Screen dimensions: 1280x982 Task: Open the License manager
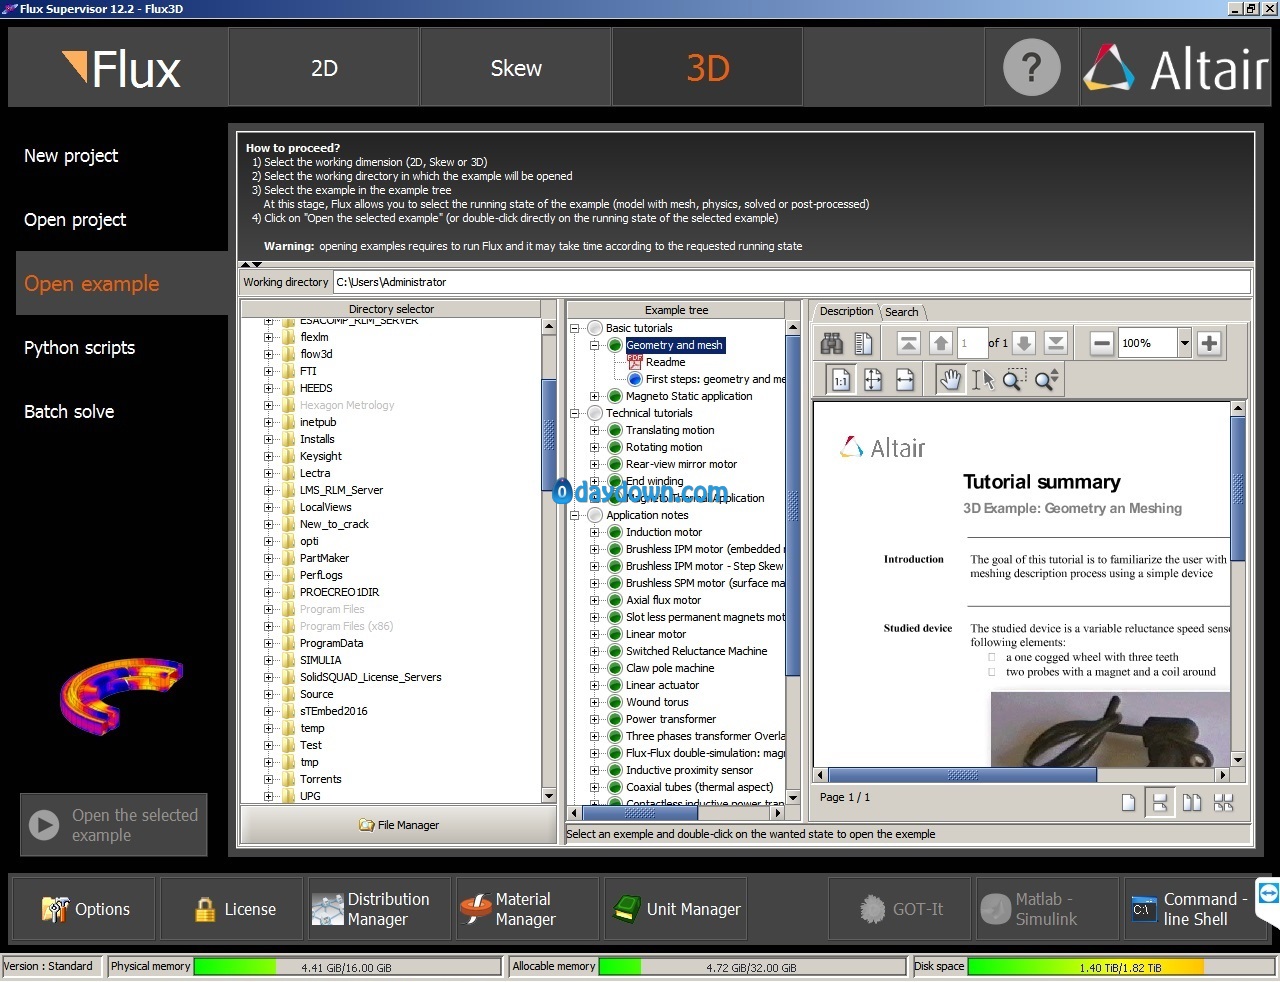coord(231,909)
